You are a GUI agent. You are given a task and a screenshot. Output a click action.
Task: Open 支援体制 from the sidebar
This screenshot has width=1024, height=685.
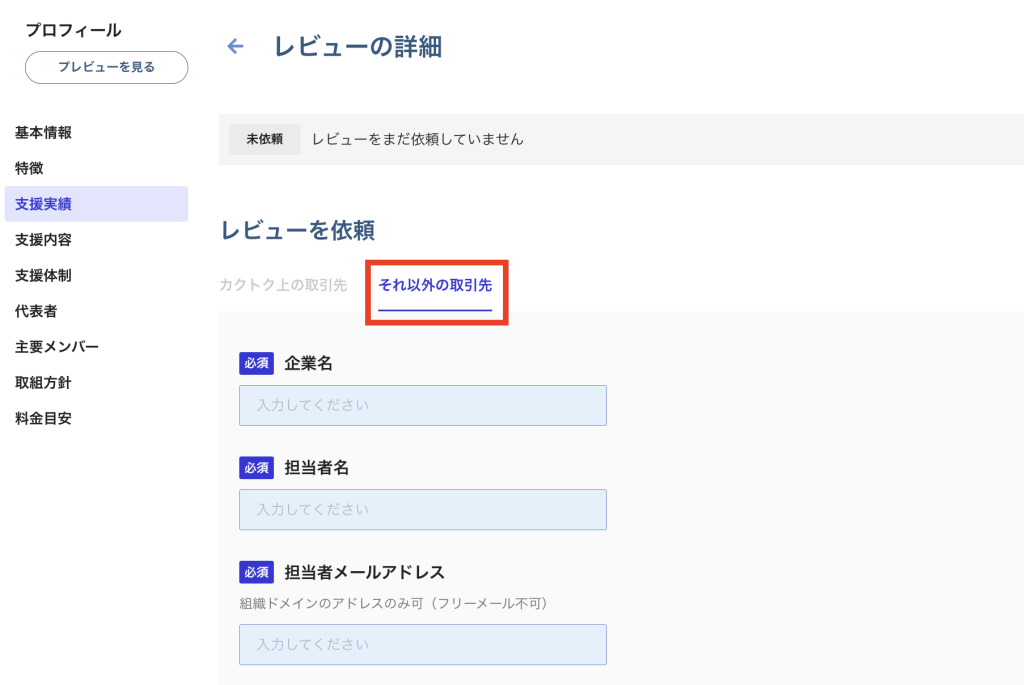(43, 275)
